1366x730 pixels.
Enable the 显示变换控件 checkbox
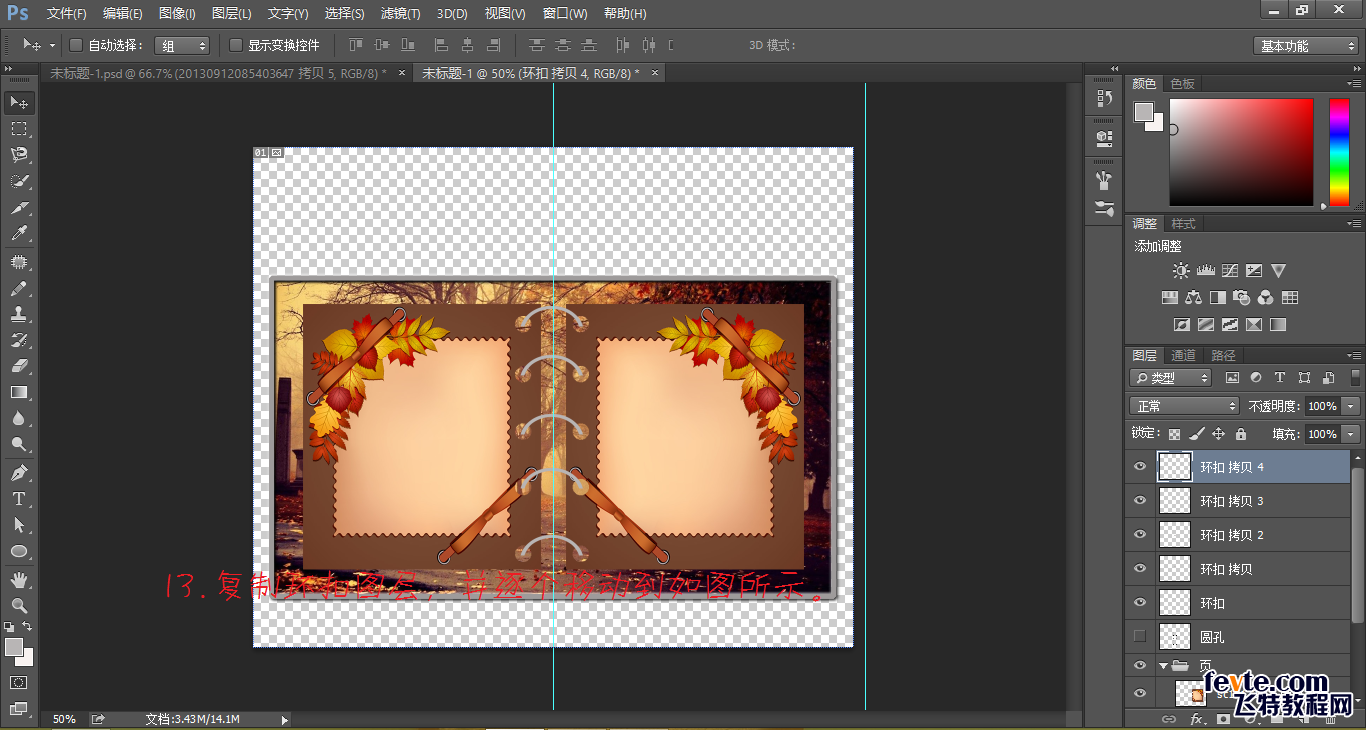(236, 45)
